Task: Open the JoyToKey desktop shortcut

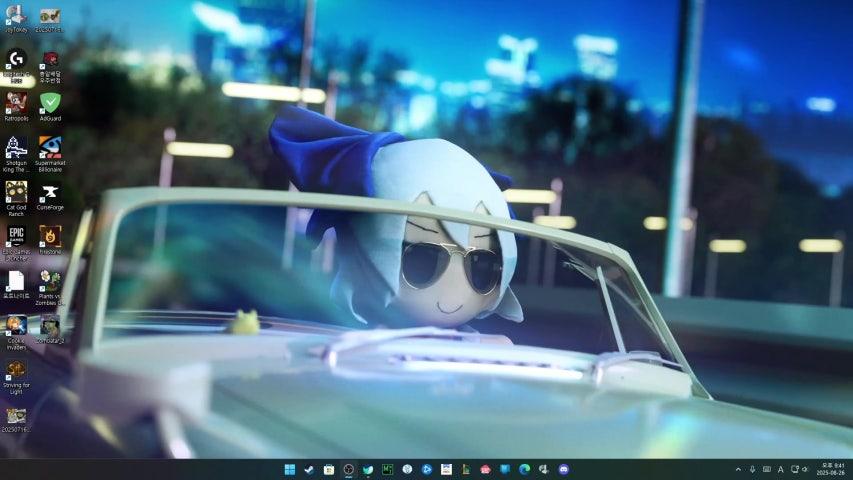Action: pyautogui.click(x=16, y=19)
